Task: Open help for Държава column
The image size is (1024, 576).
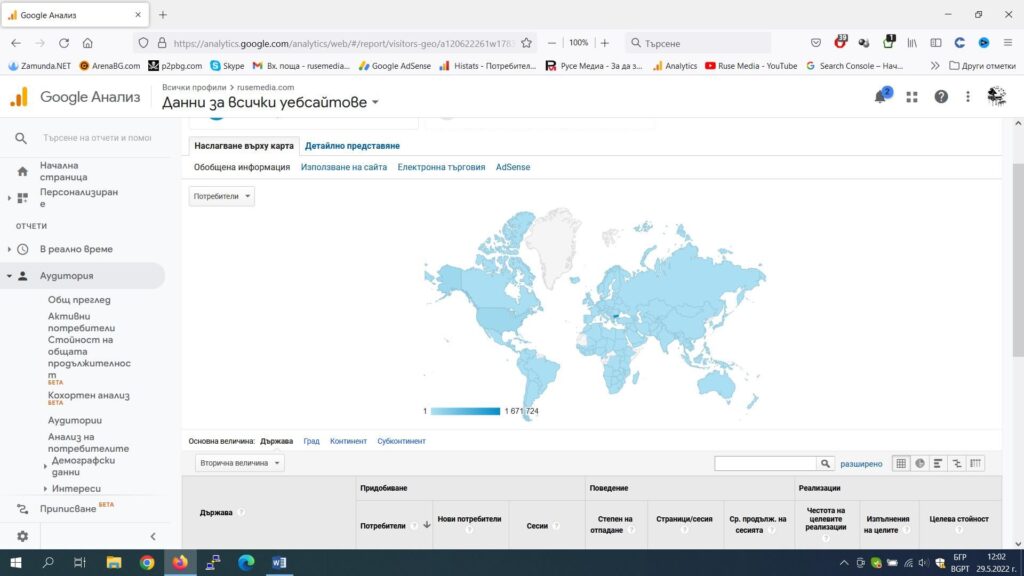Action: (x=241, y=513)
